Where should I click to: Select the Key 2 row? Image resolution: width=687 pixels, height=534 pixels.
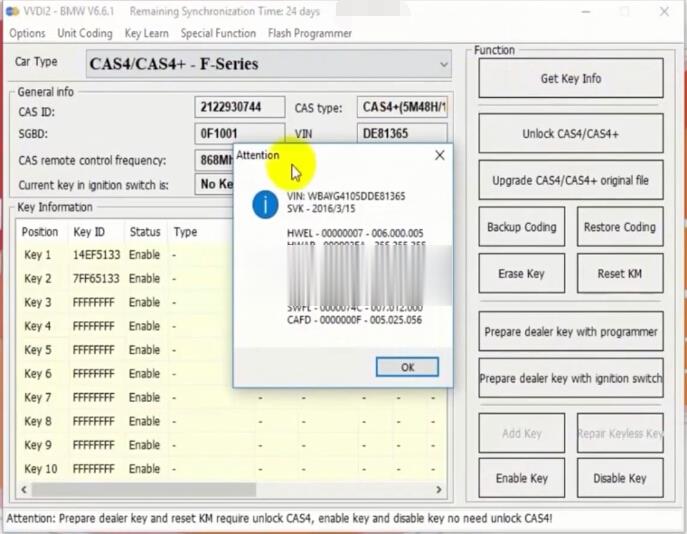[x=126, y=279]
